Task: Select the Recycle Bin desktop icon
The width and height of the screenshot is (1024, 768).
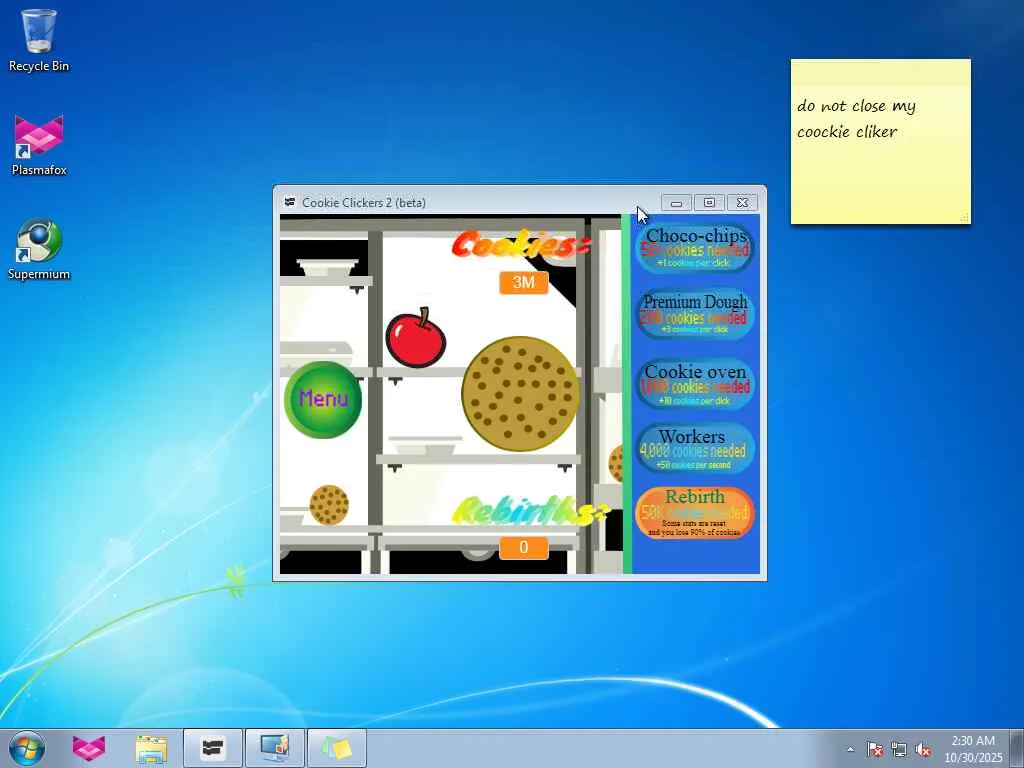Action: pos(39,40)
